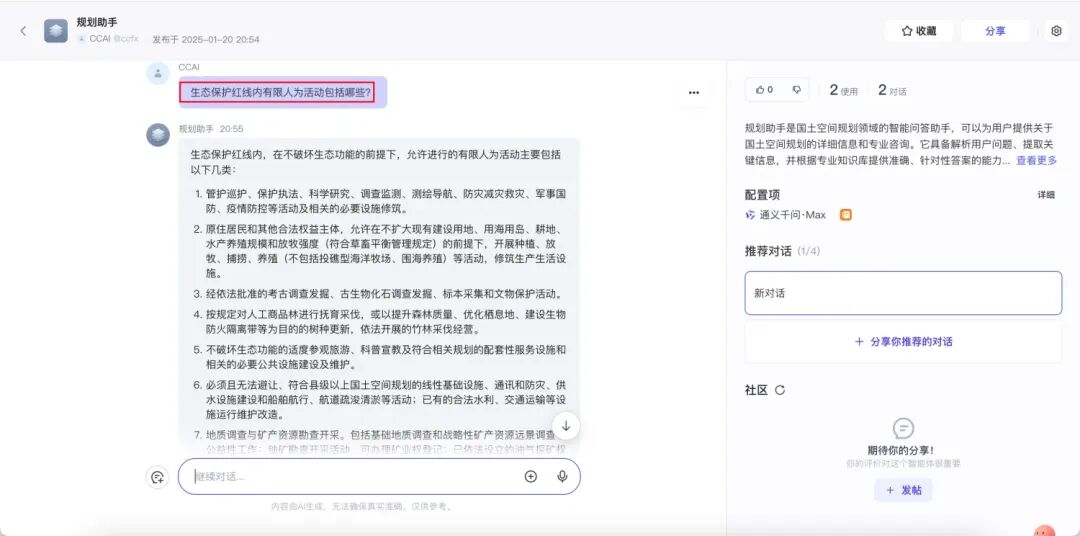Start a new chat with left icon

(157, 477)
